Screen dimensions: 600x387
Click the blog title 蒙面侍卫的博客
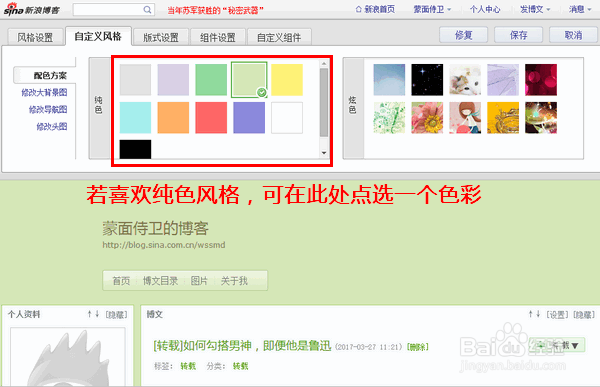[x=155, y=229]
